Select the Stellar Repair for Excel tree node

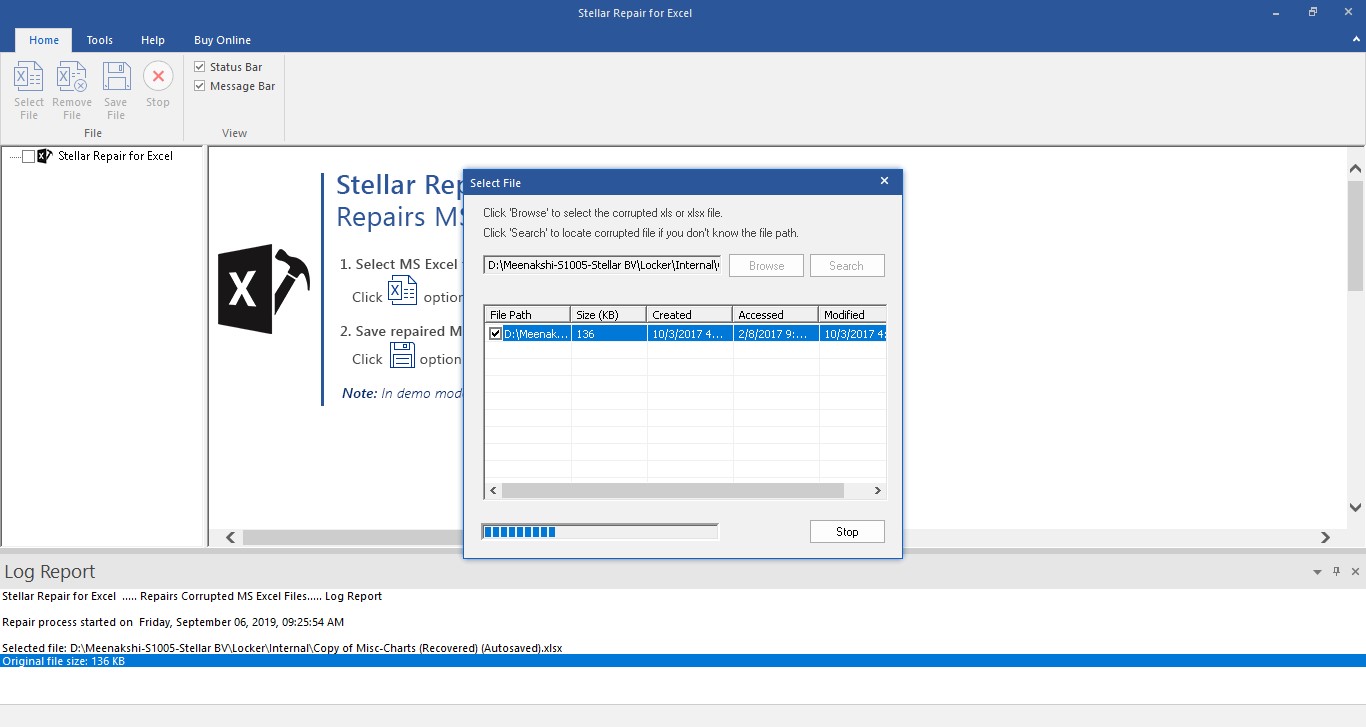tap(115, 156)
